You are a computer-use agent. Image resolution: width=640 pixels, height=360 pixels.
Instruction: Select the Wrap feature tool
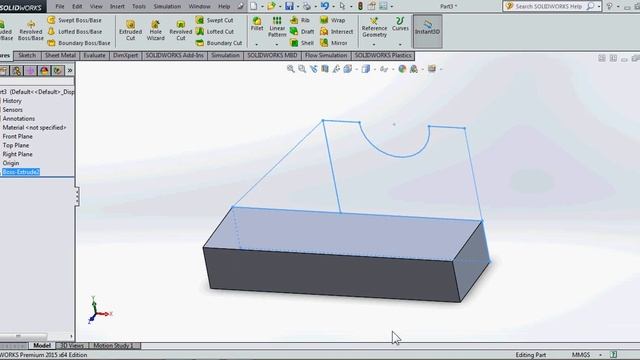pyautogui.click(x=333, y=20)
